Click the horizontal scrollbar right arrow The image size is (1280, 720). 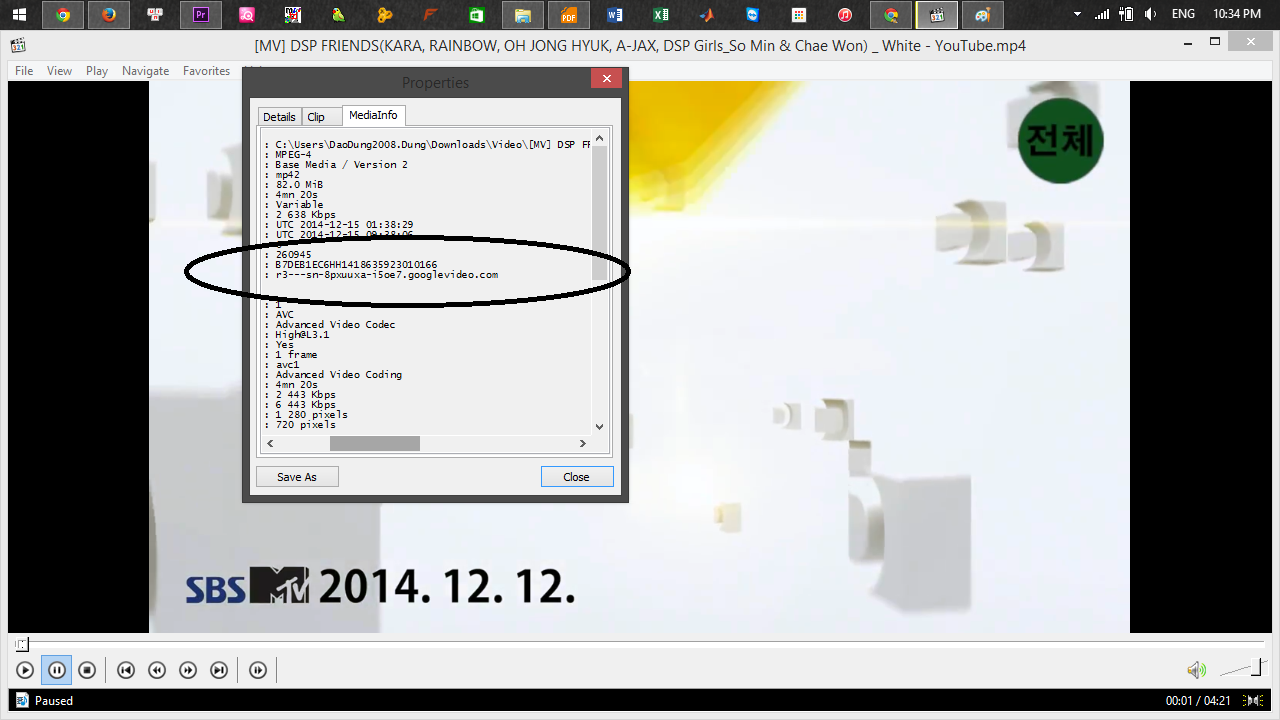point(584,443)
